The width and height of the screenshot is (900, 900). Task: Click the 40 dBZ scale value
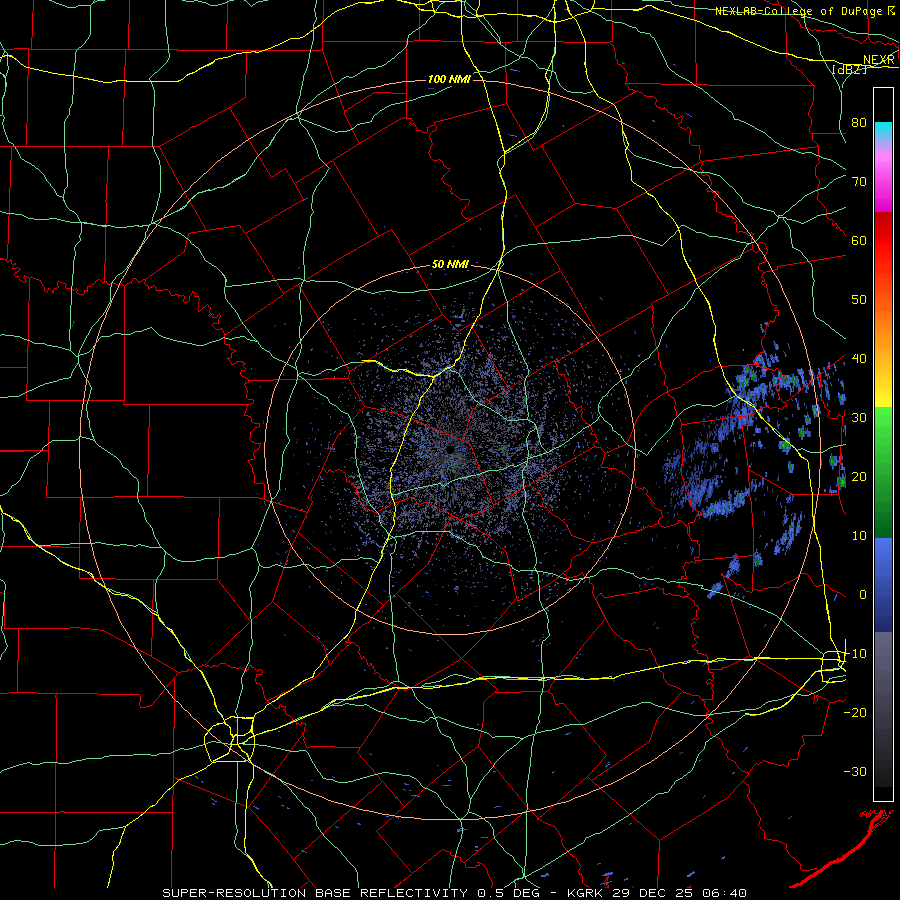coord(859,359)
